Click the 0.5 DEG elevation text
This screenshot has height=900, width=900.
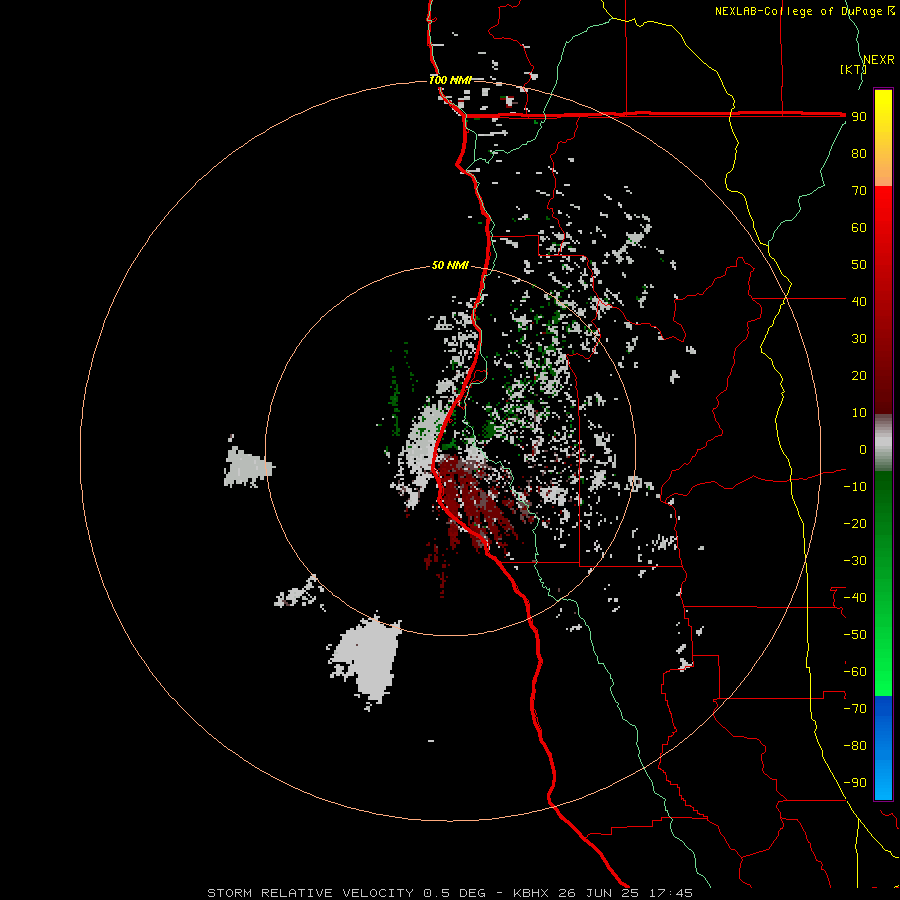455,893
